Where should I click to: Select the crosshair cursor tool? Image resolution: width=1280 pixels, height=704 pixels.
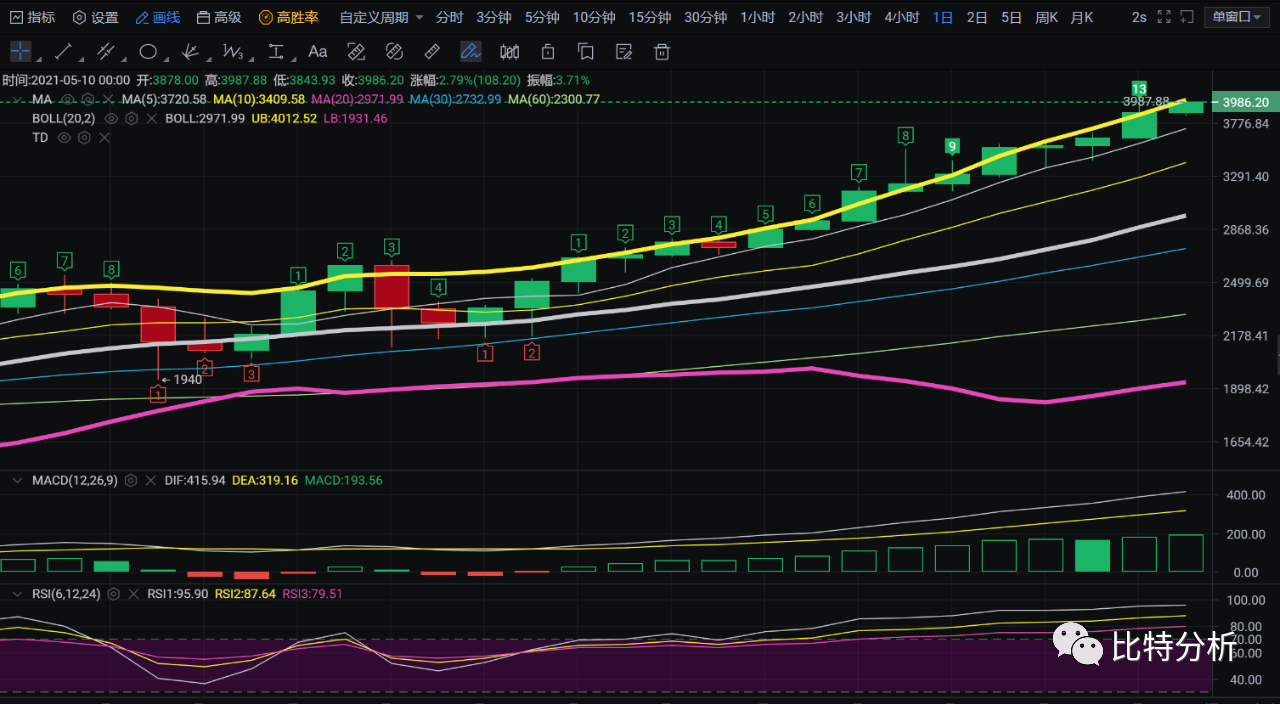coord(21,52)
